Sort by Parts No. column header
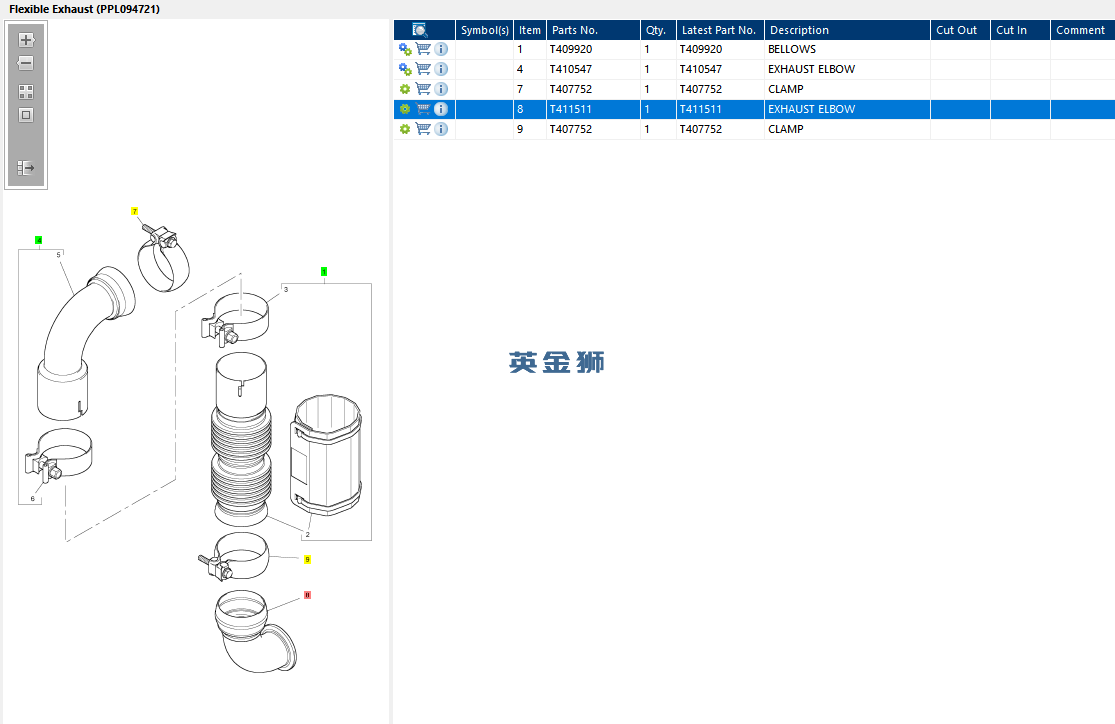The image size is (1115, 724). (x=593, y=30)
